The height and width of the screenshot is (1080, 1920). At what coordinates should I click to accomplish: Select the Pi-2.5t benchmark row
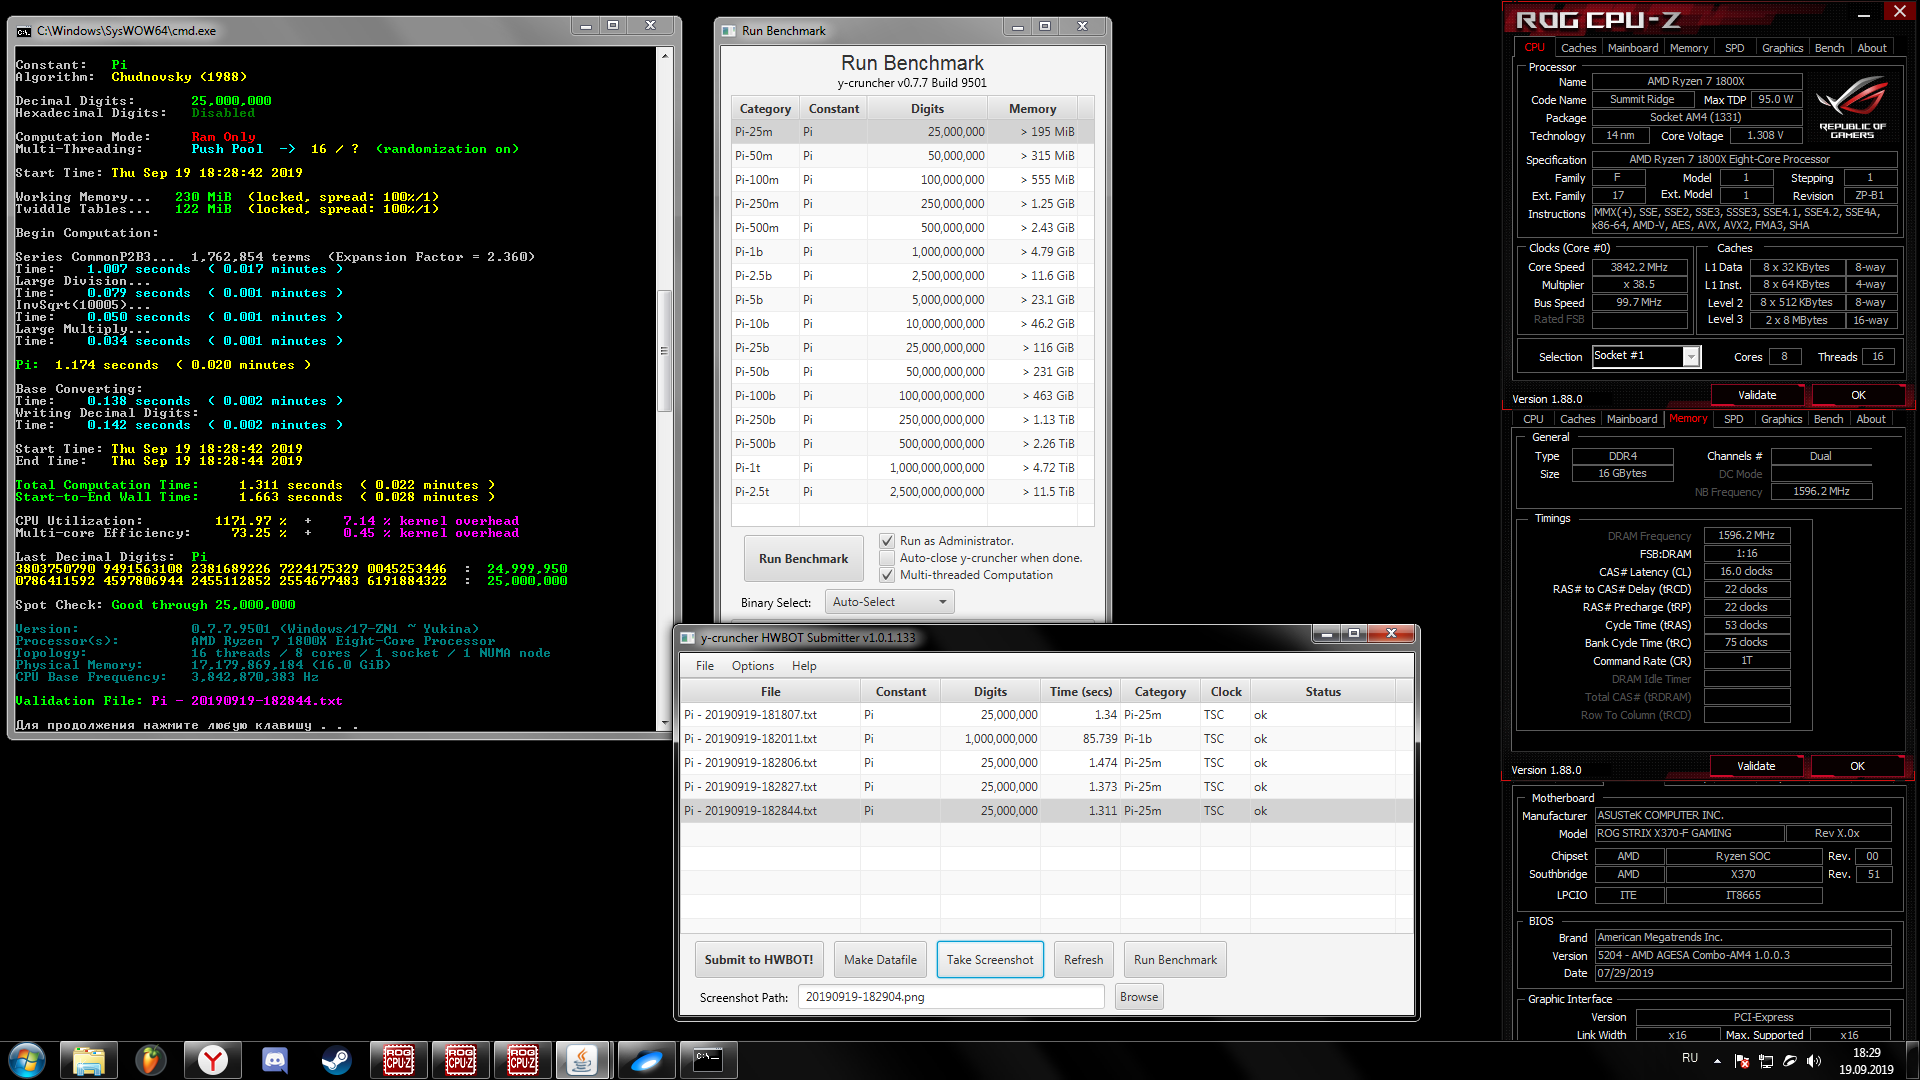click(912, 492)
